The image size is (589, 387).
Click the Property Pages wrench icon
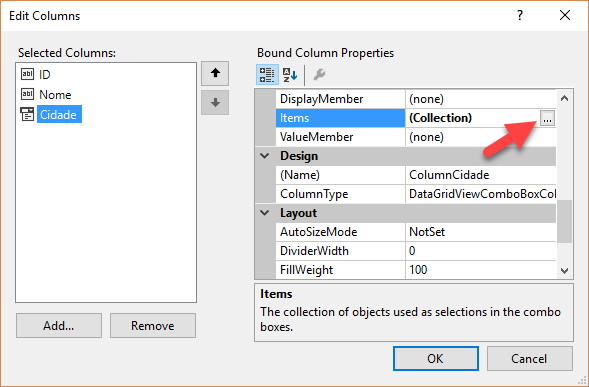[x=319, y=74]
